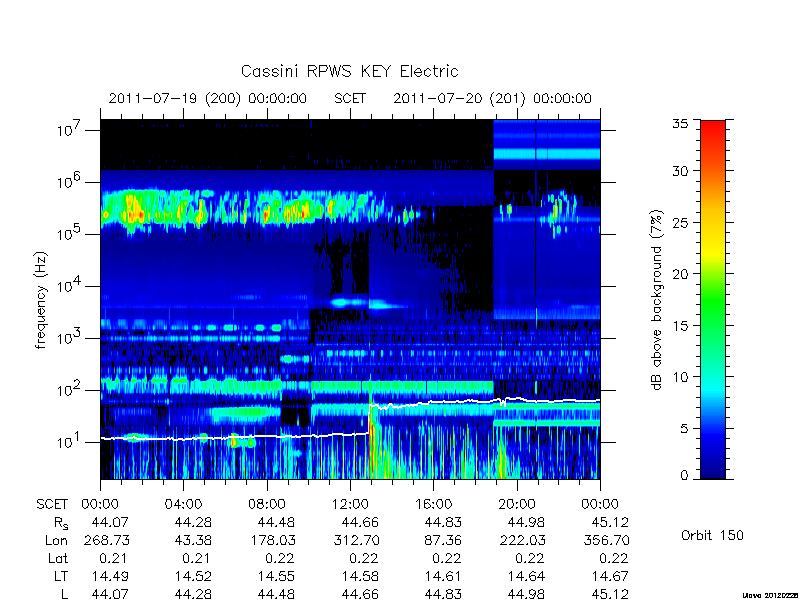
Task: Click the 'Lon' row label
Action: point(57,540)
